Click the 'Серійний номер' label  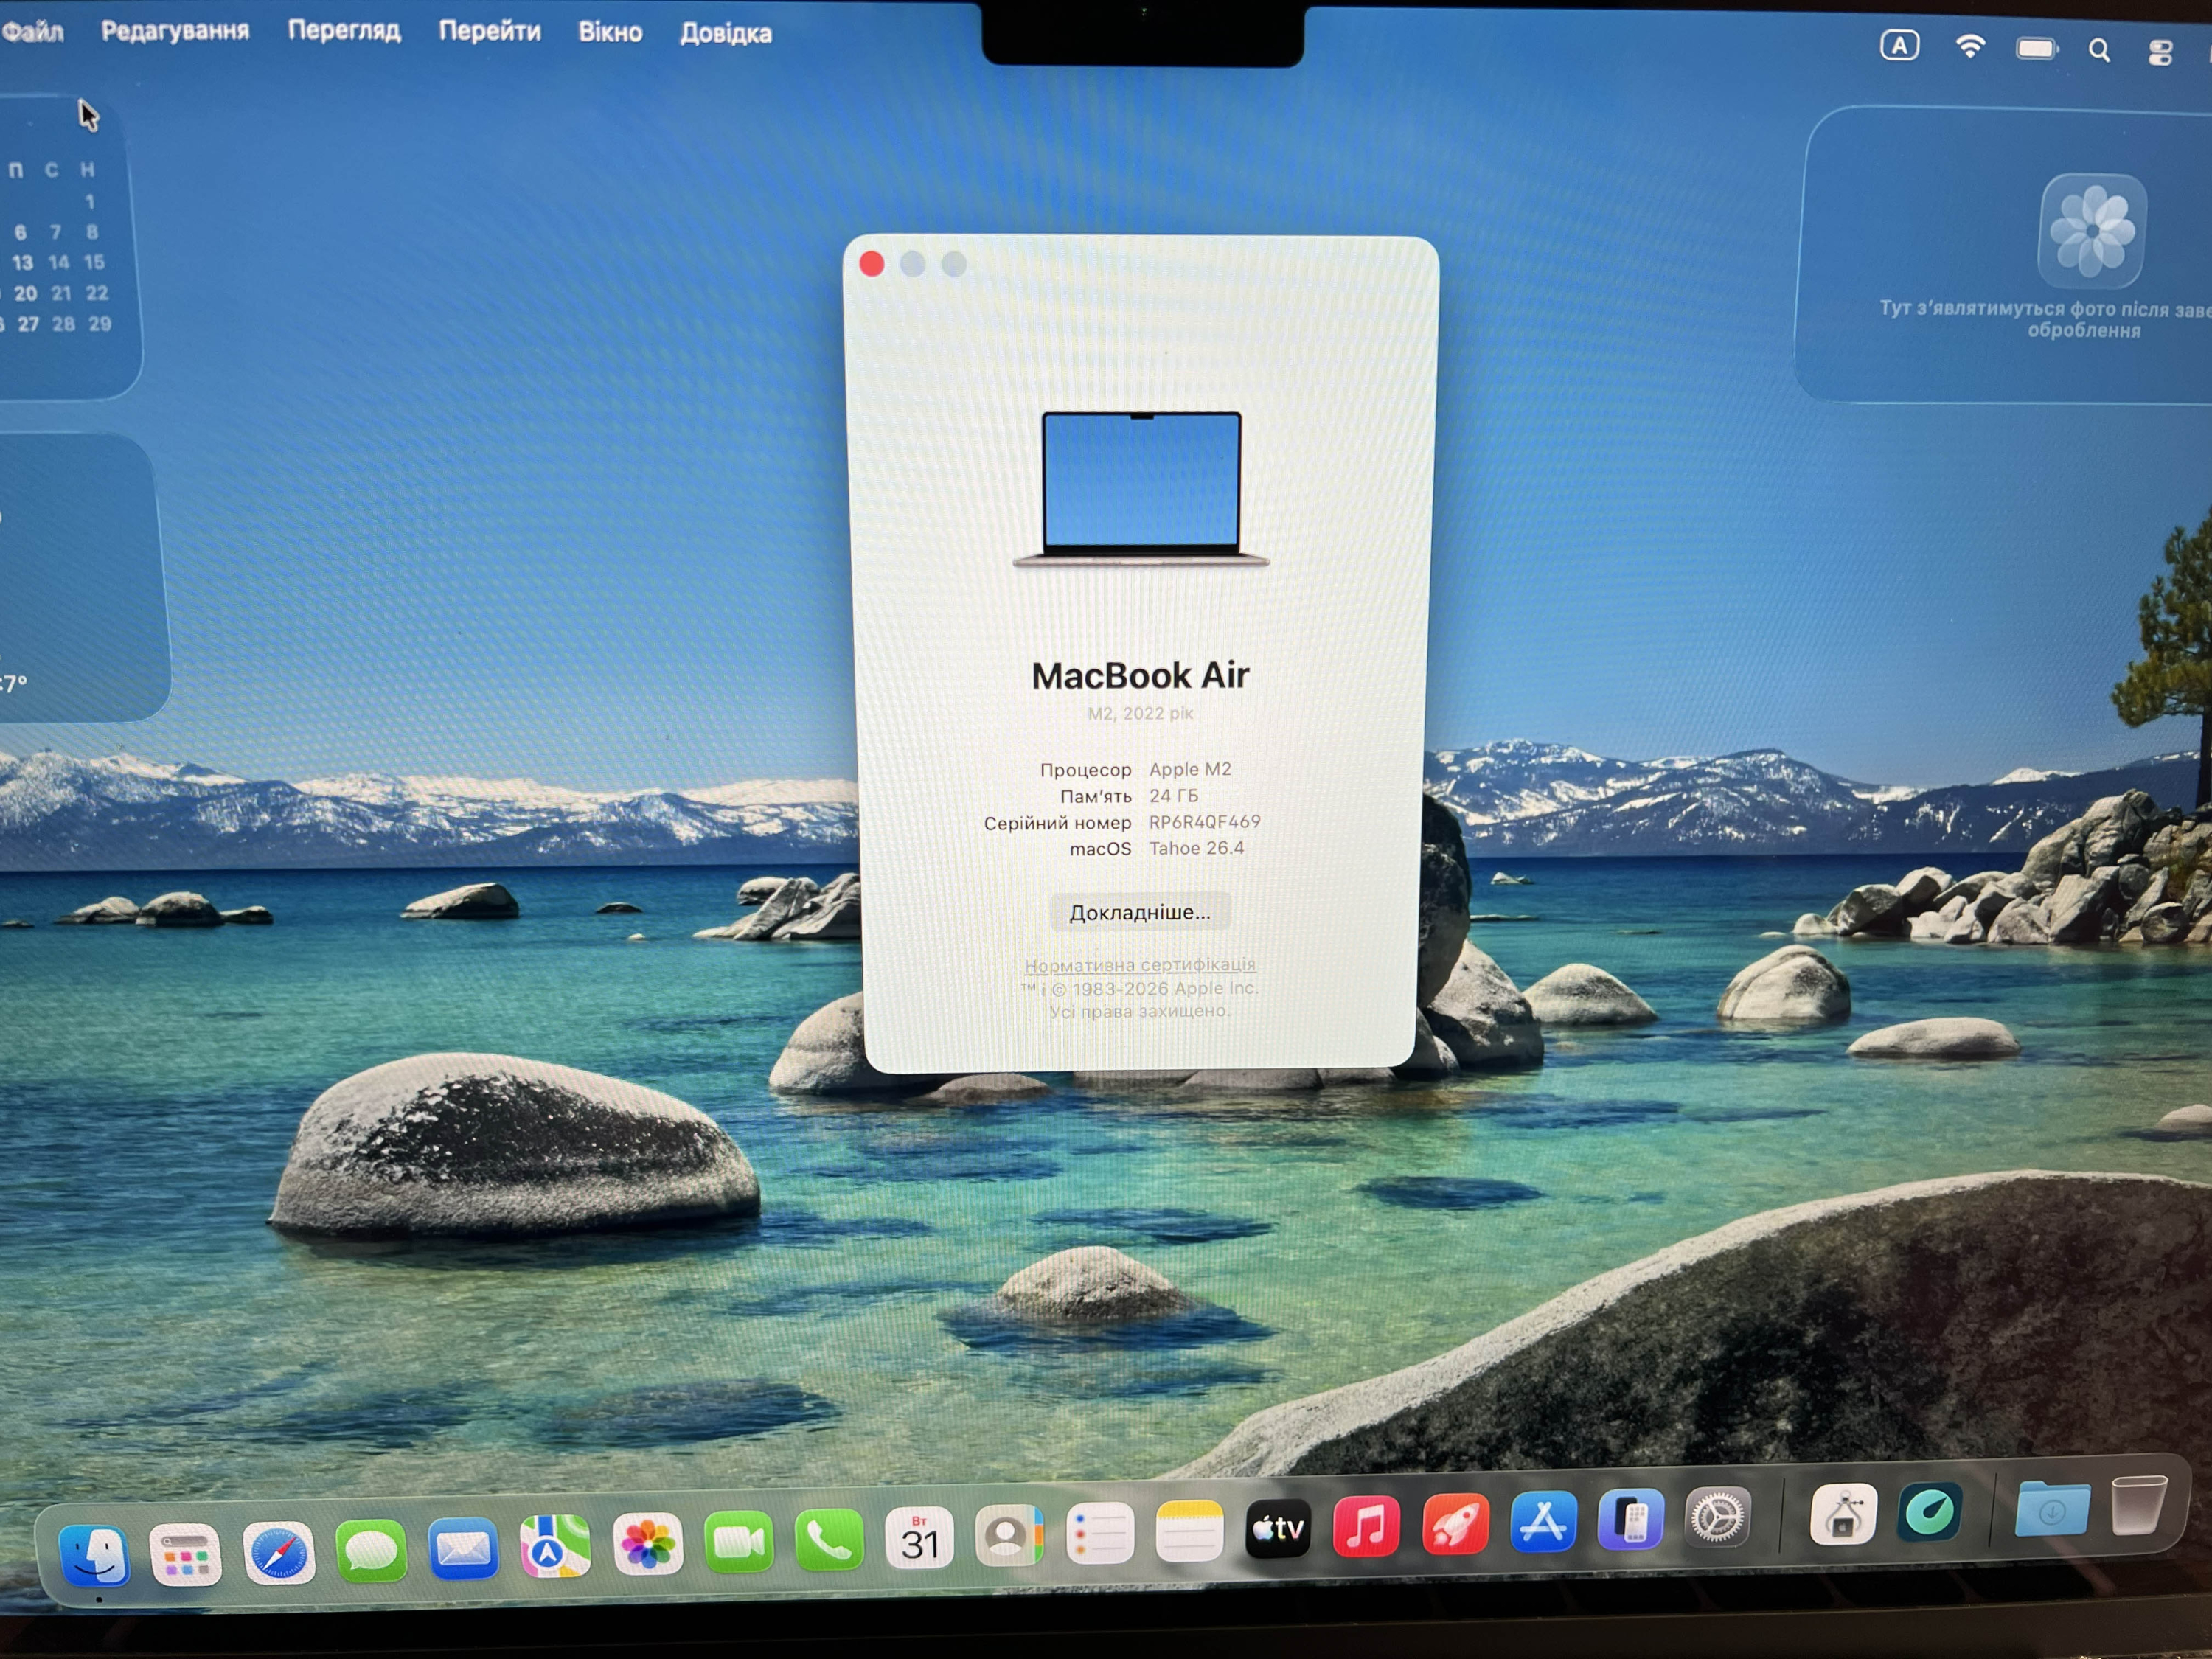point(1057,823)
